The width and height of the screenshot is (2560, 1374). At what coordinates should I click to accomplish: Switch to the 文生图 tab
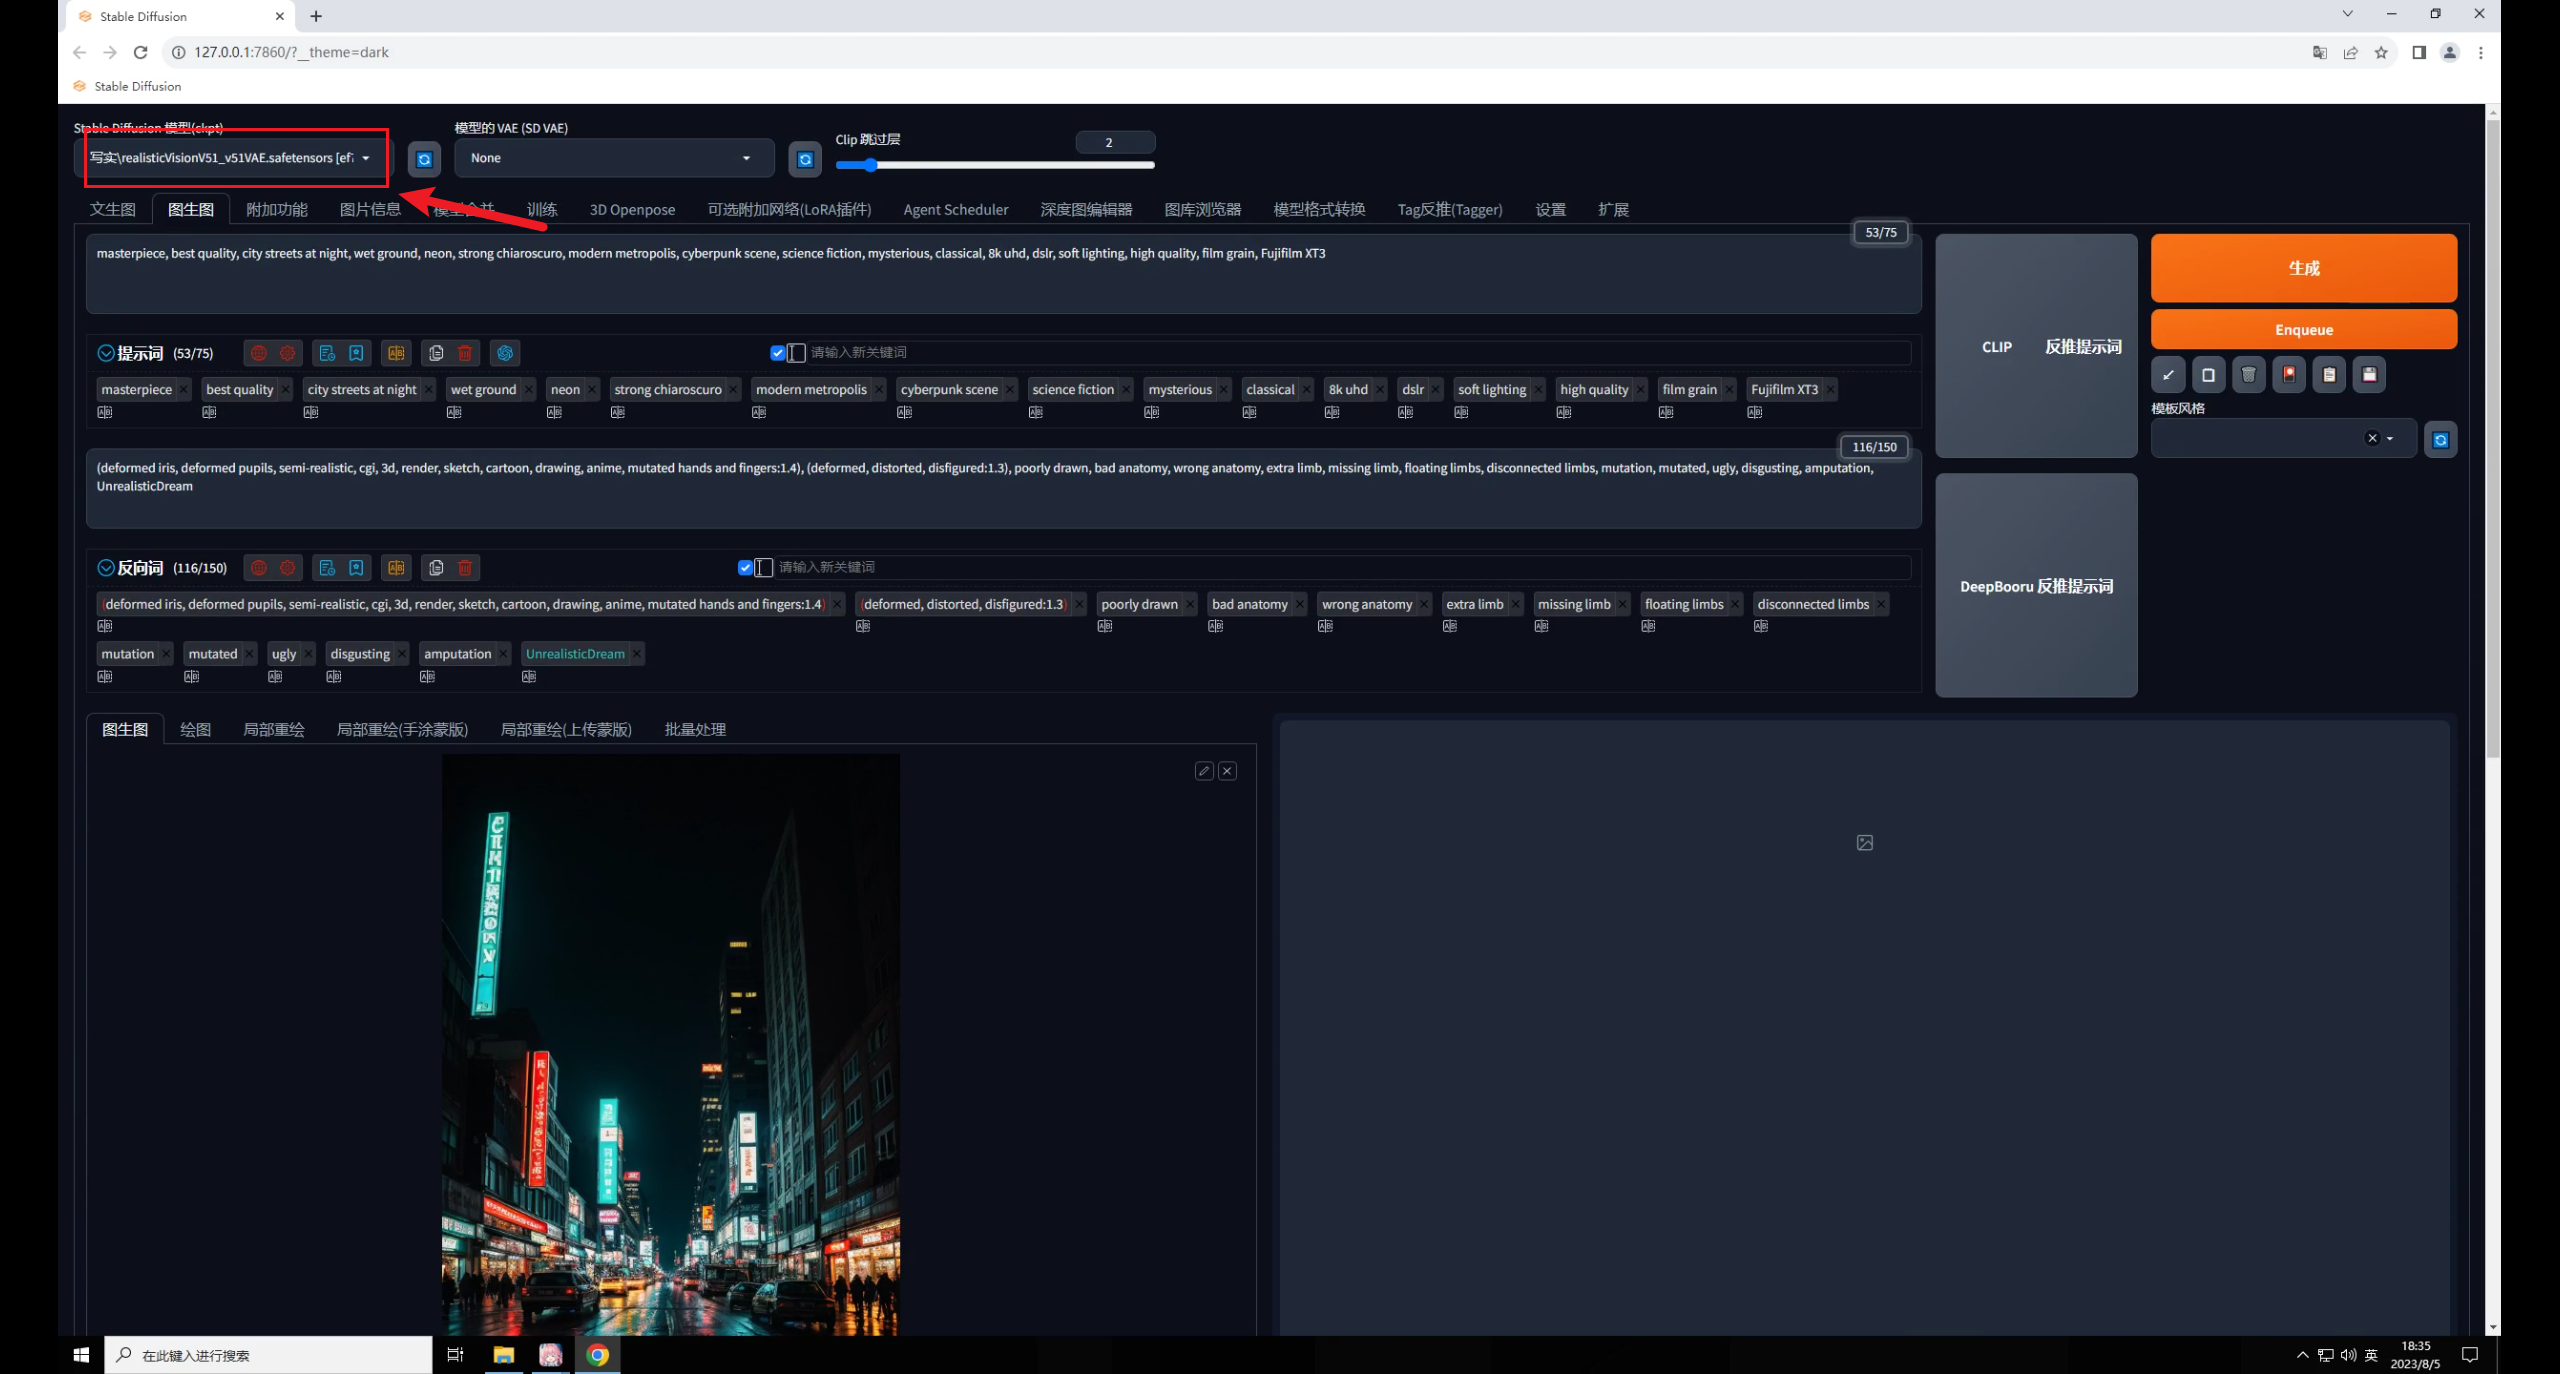pos(112,209)
